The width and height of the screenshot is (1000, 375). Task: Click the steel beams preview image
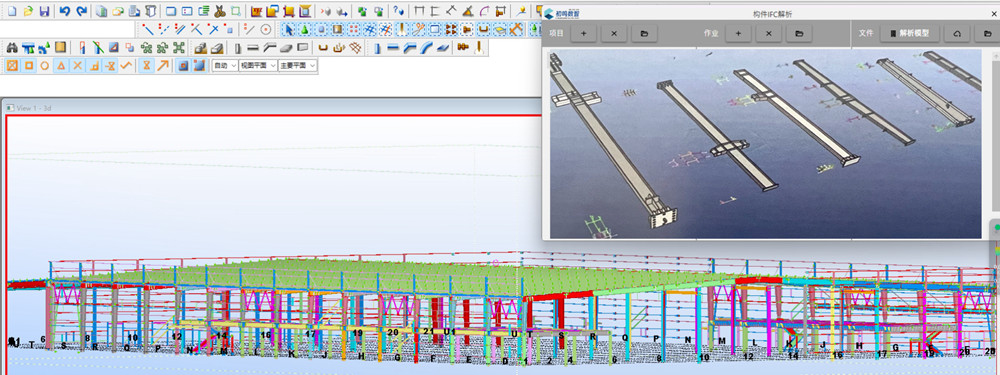765,144
